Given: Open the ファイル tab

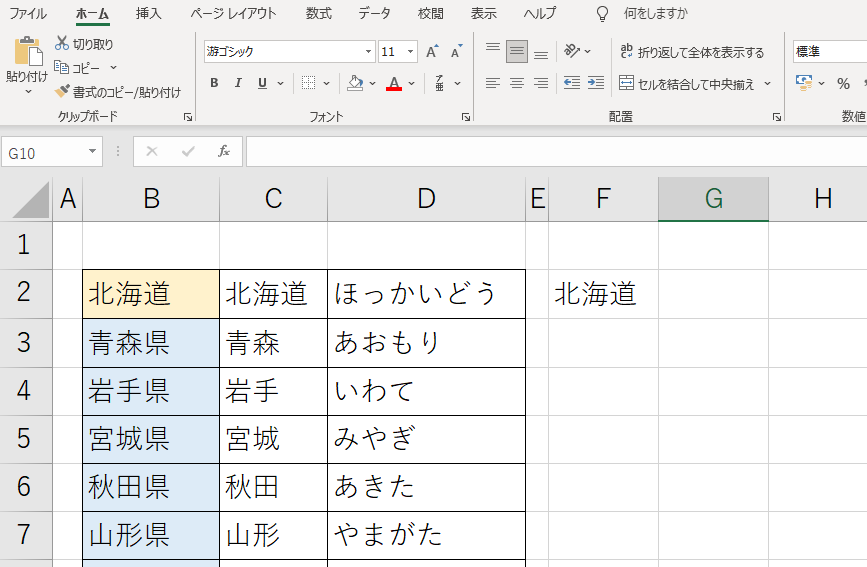Looking at the screenshot, I should [28, 13].
